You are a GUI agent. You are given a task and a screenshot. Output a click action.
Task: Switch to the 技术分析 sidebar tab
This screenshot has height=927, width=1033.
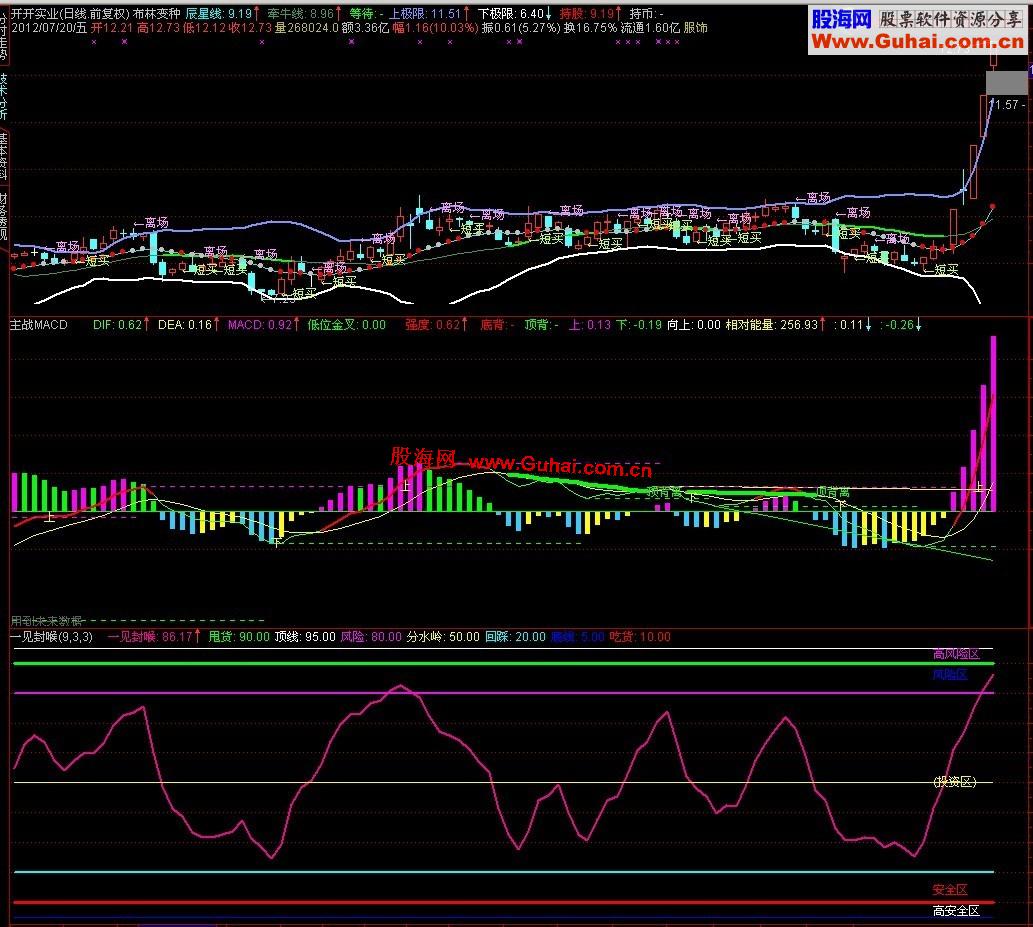3,96
